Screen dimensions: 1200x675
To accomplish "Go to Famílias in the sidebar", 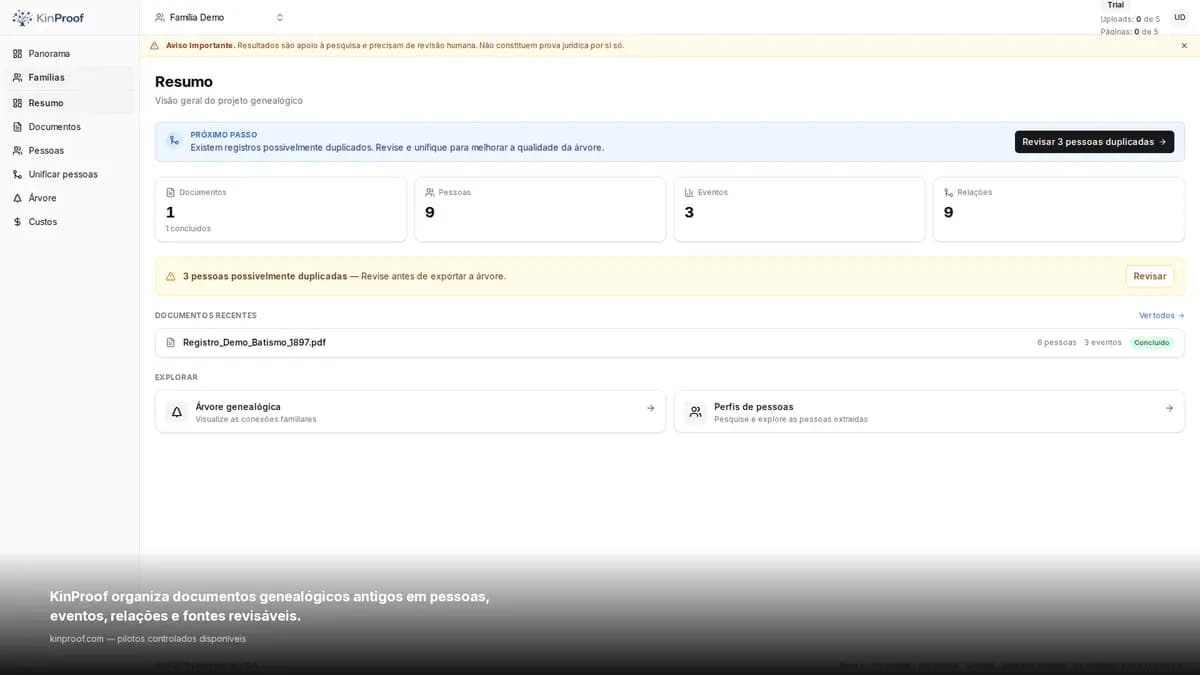I will click(x=70, y=77).
